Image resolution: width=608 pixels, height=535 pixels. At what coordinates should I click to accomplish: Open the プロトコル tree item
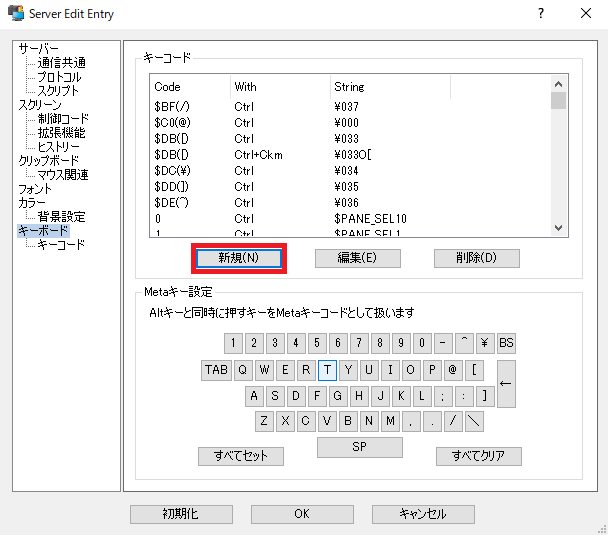coord(59,76)
